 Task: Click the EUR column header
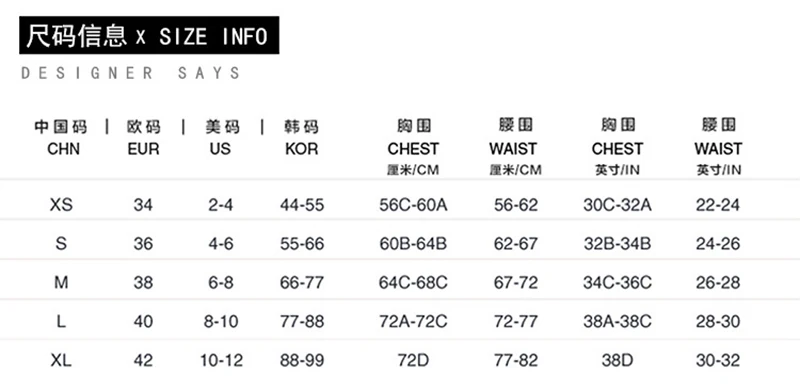point(143,138)
